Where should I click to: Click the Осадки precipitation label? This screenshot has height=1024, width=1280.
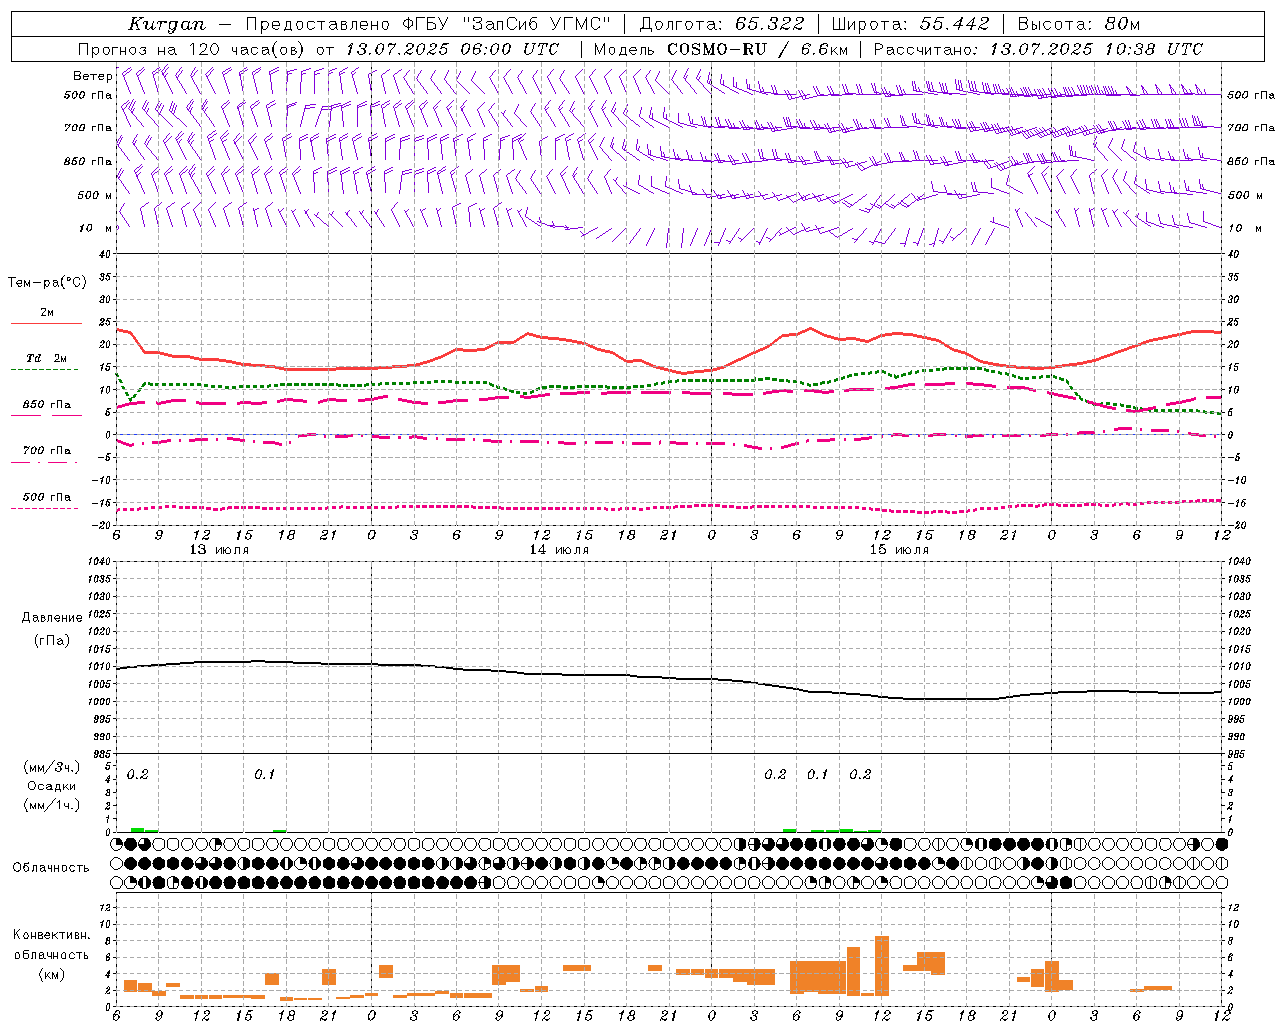tap(52, 786)
